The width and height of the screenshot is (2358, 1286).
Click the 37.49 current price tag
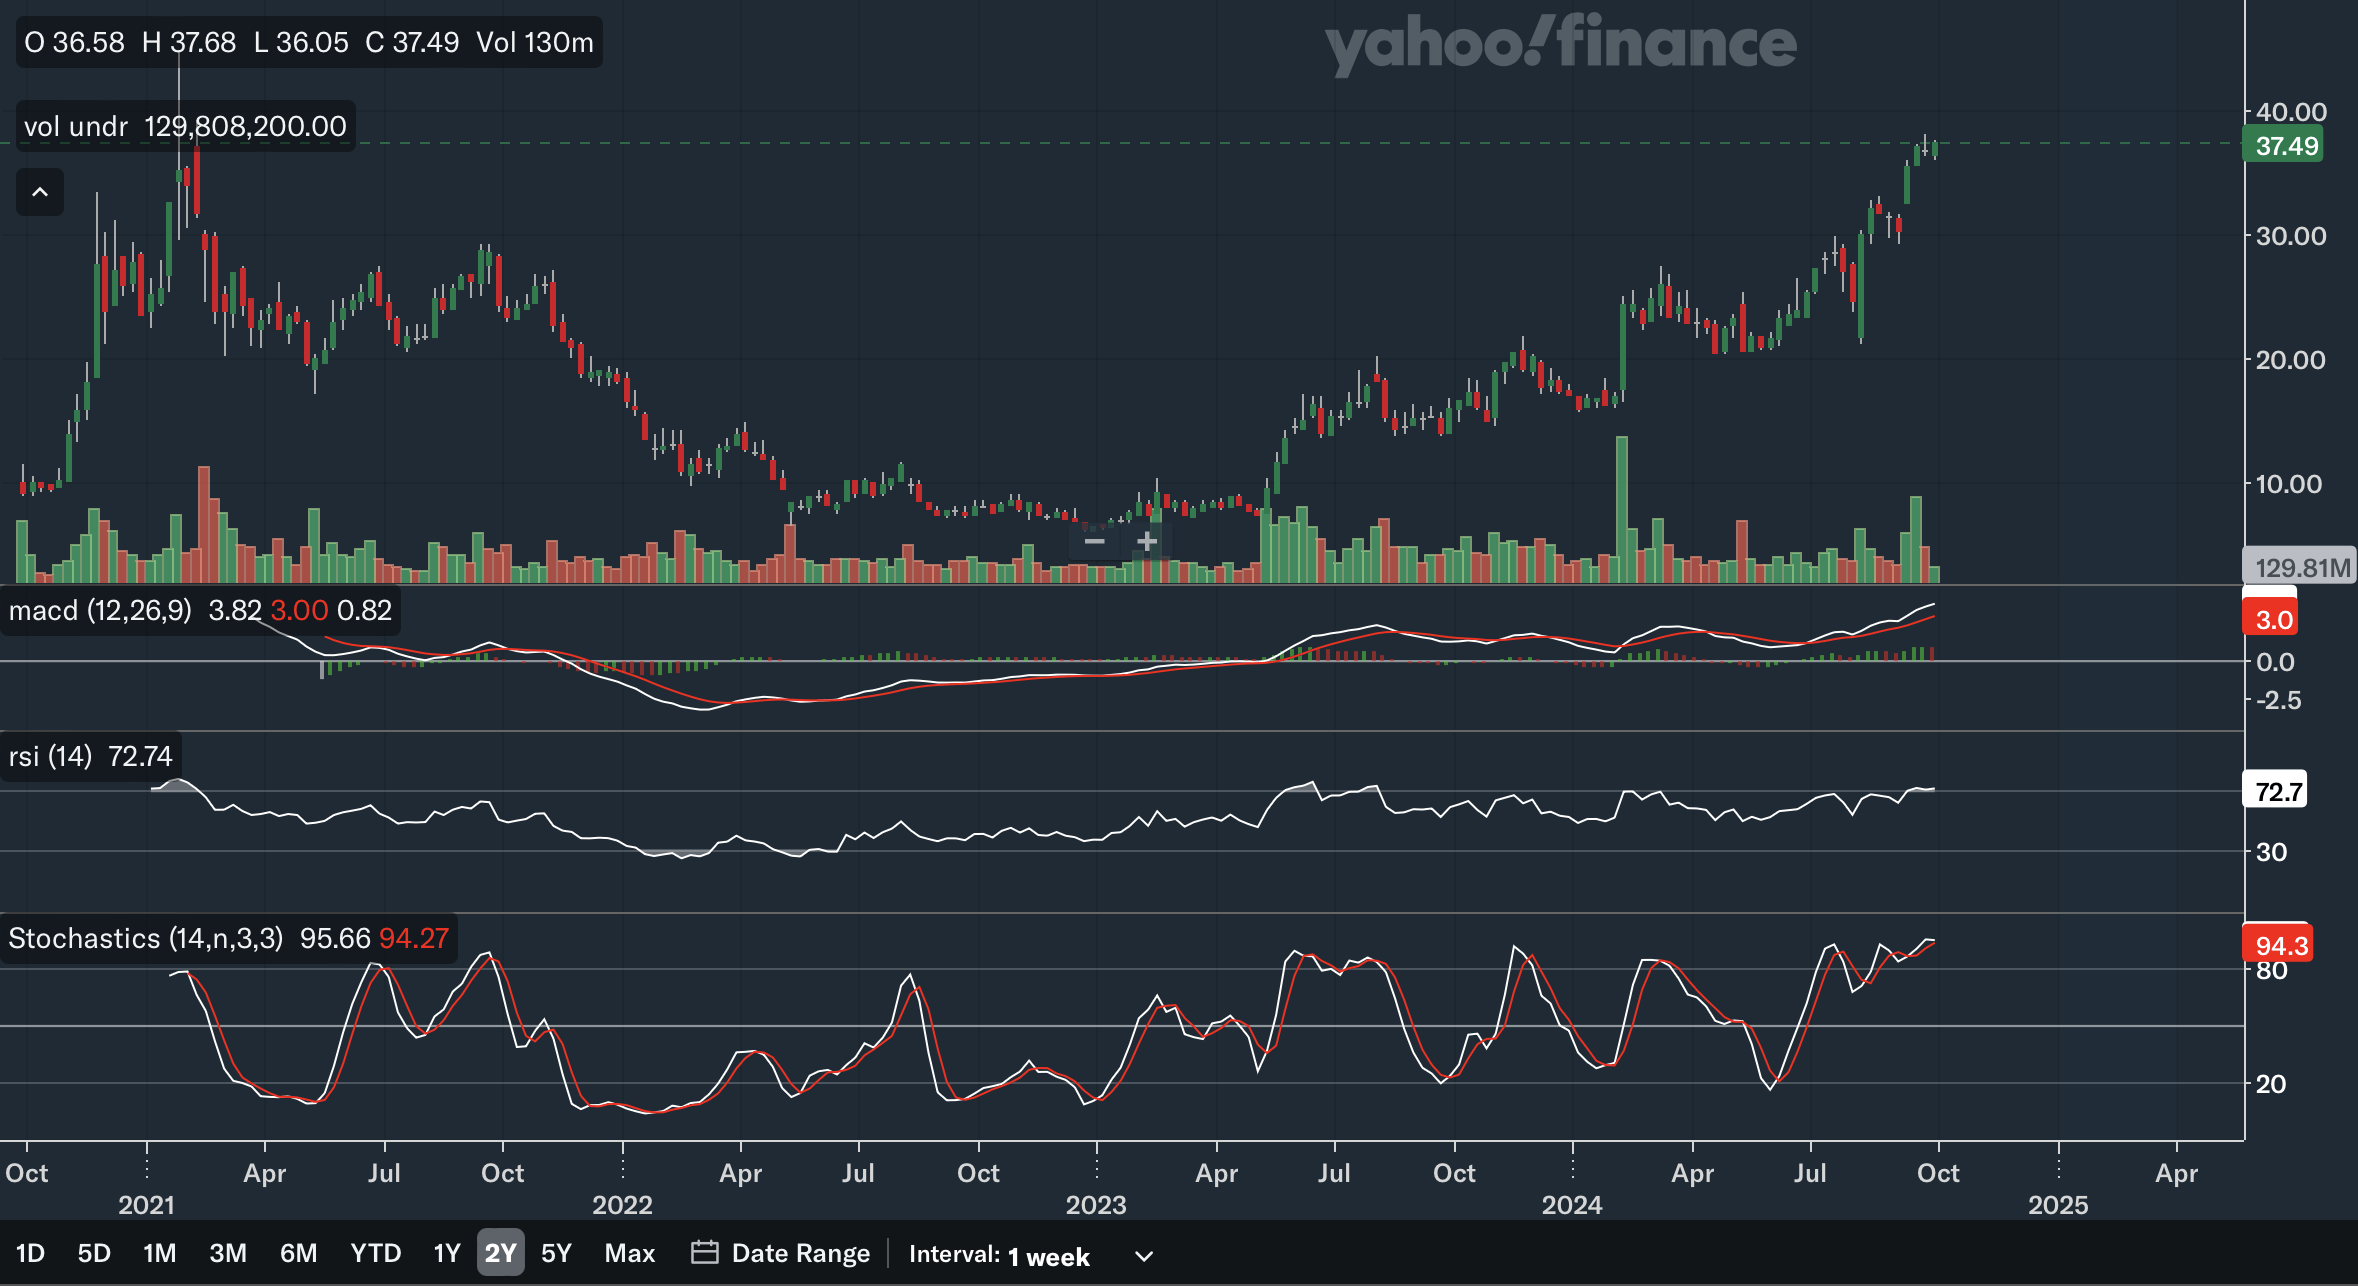[2286, 146]
